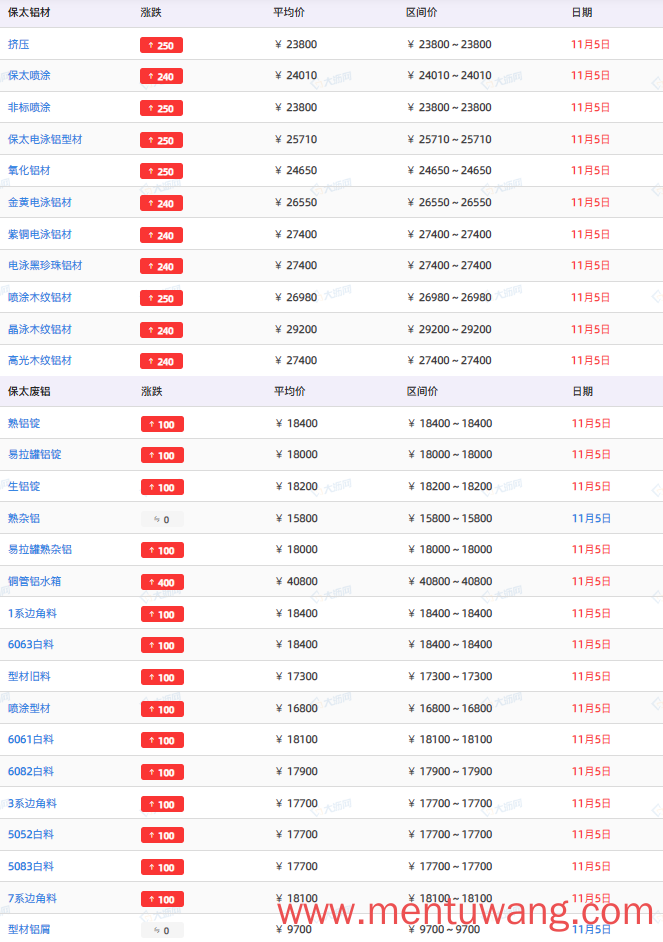
Task: Click 日期 header in 保太废铝 table
Action: pyautogui.click(x=583, y=392)
